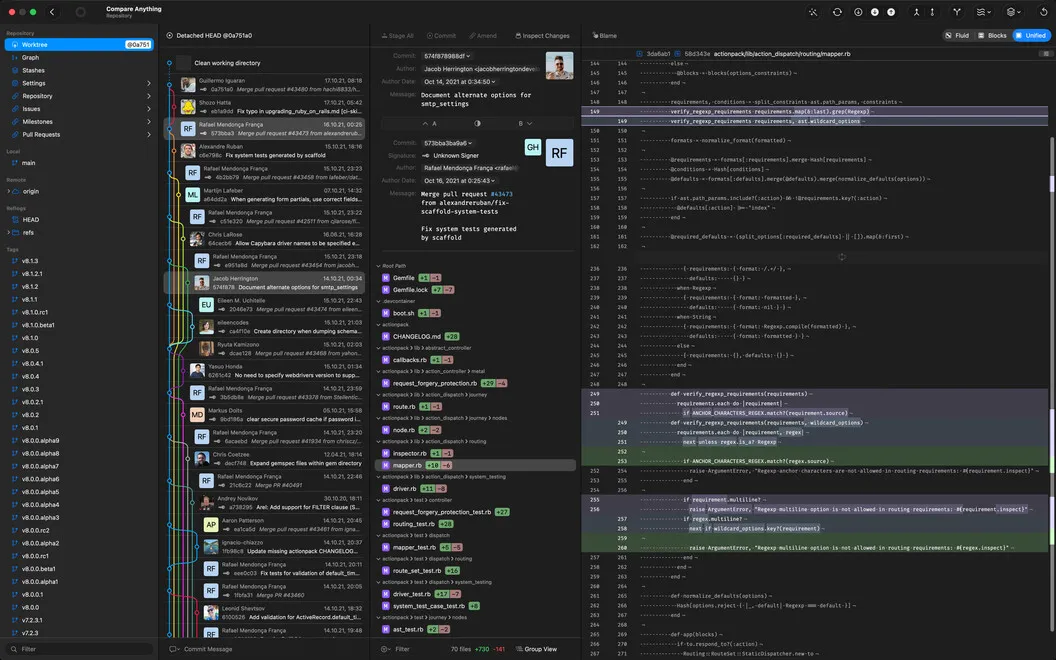
Task: Click the split view icon beside file path
Action: pos(1045,53)
